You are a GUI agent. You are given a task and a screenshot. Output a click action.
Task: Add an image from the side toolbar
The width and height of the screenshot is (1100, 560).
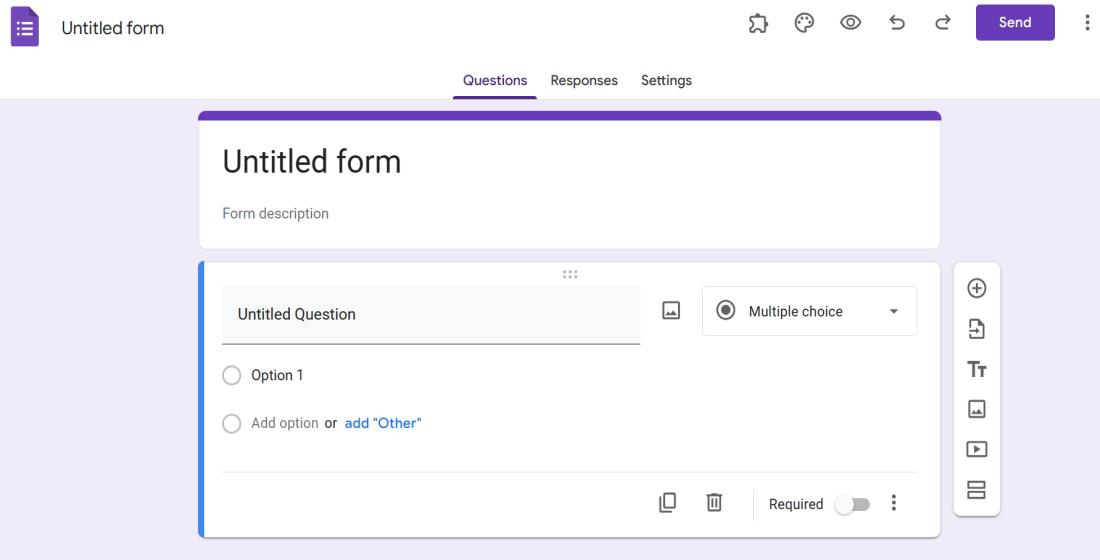tap(977, 409)
